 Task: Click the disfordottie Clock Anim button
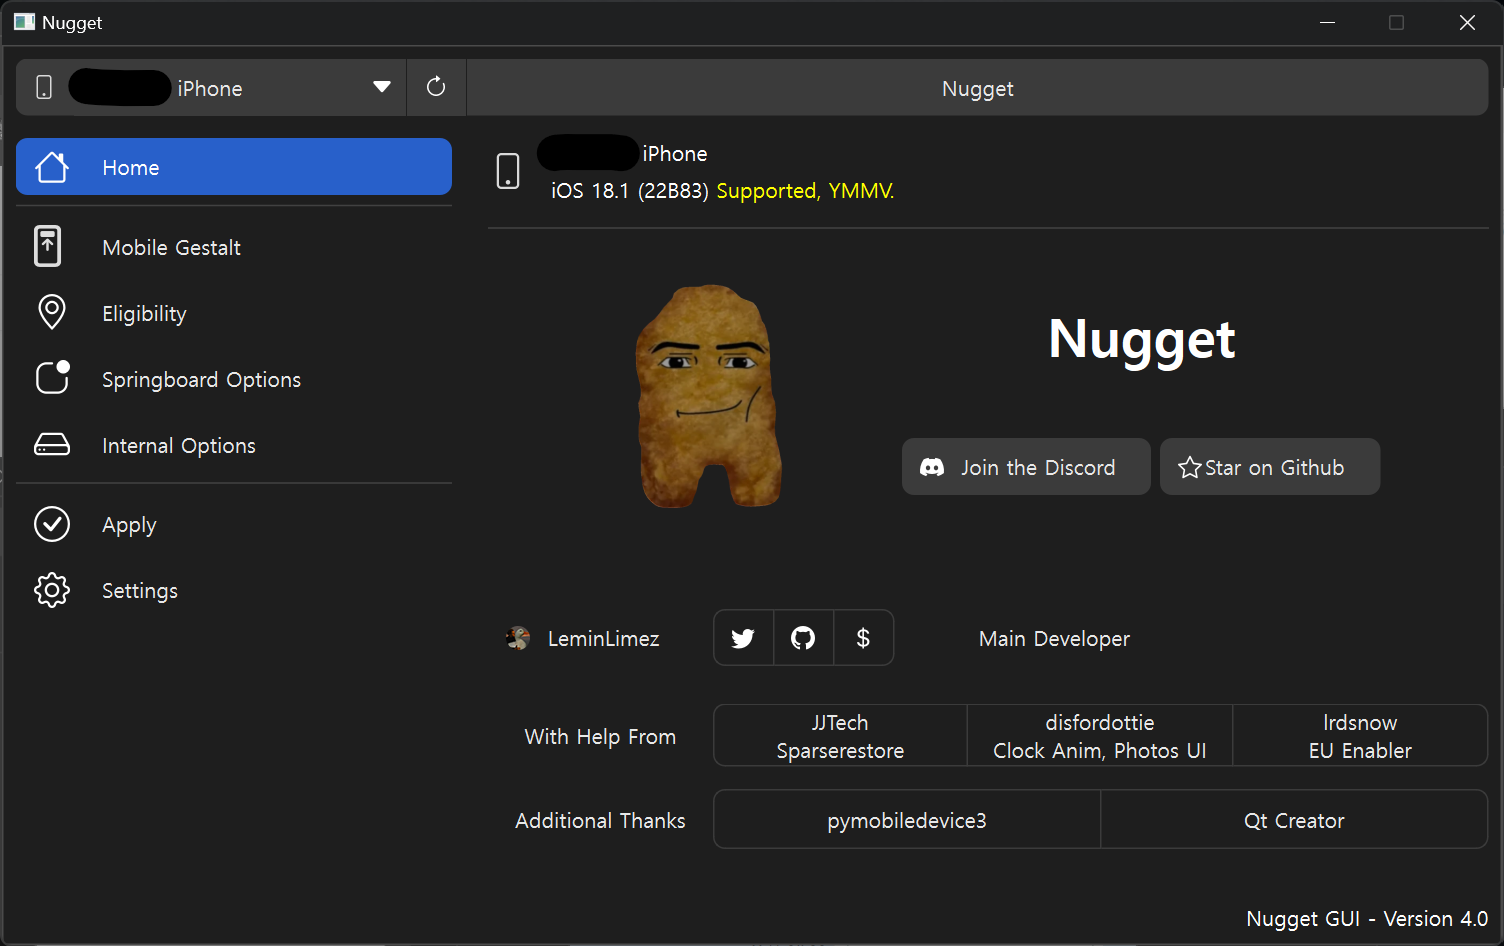(x=1100, y=736)
